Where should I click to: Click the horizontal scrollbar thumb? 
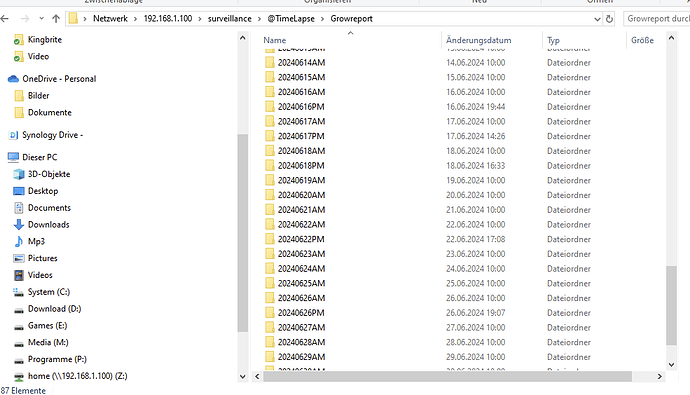(448, 377)
